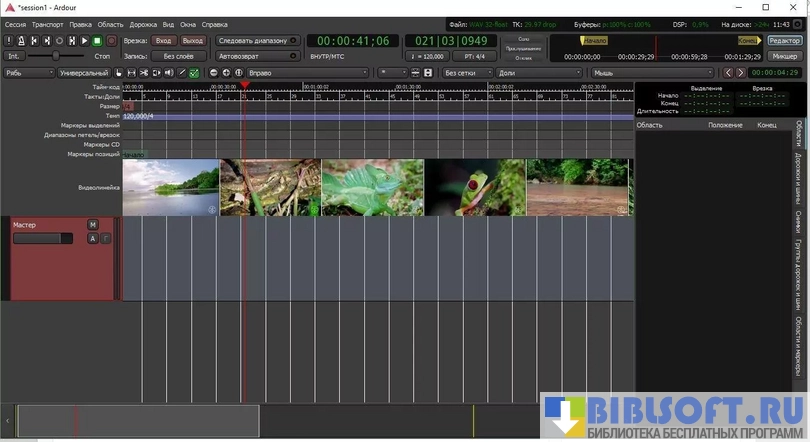
Task: Expand the 'Мышь' edit point dropdown
Action: tap(652, 73)
